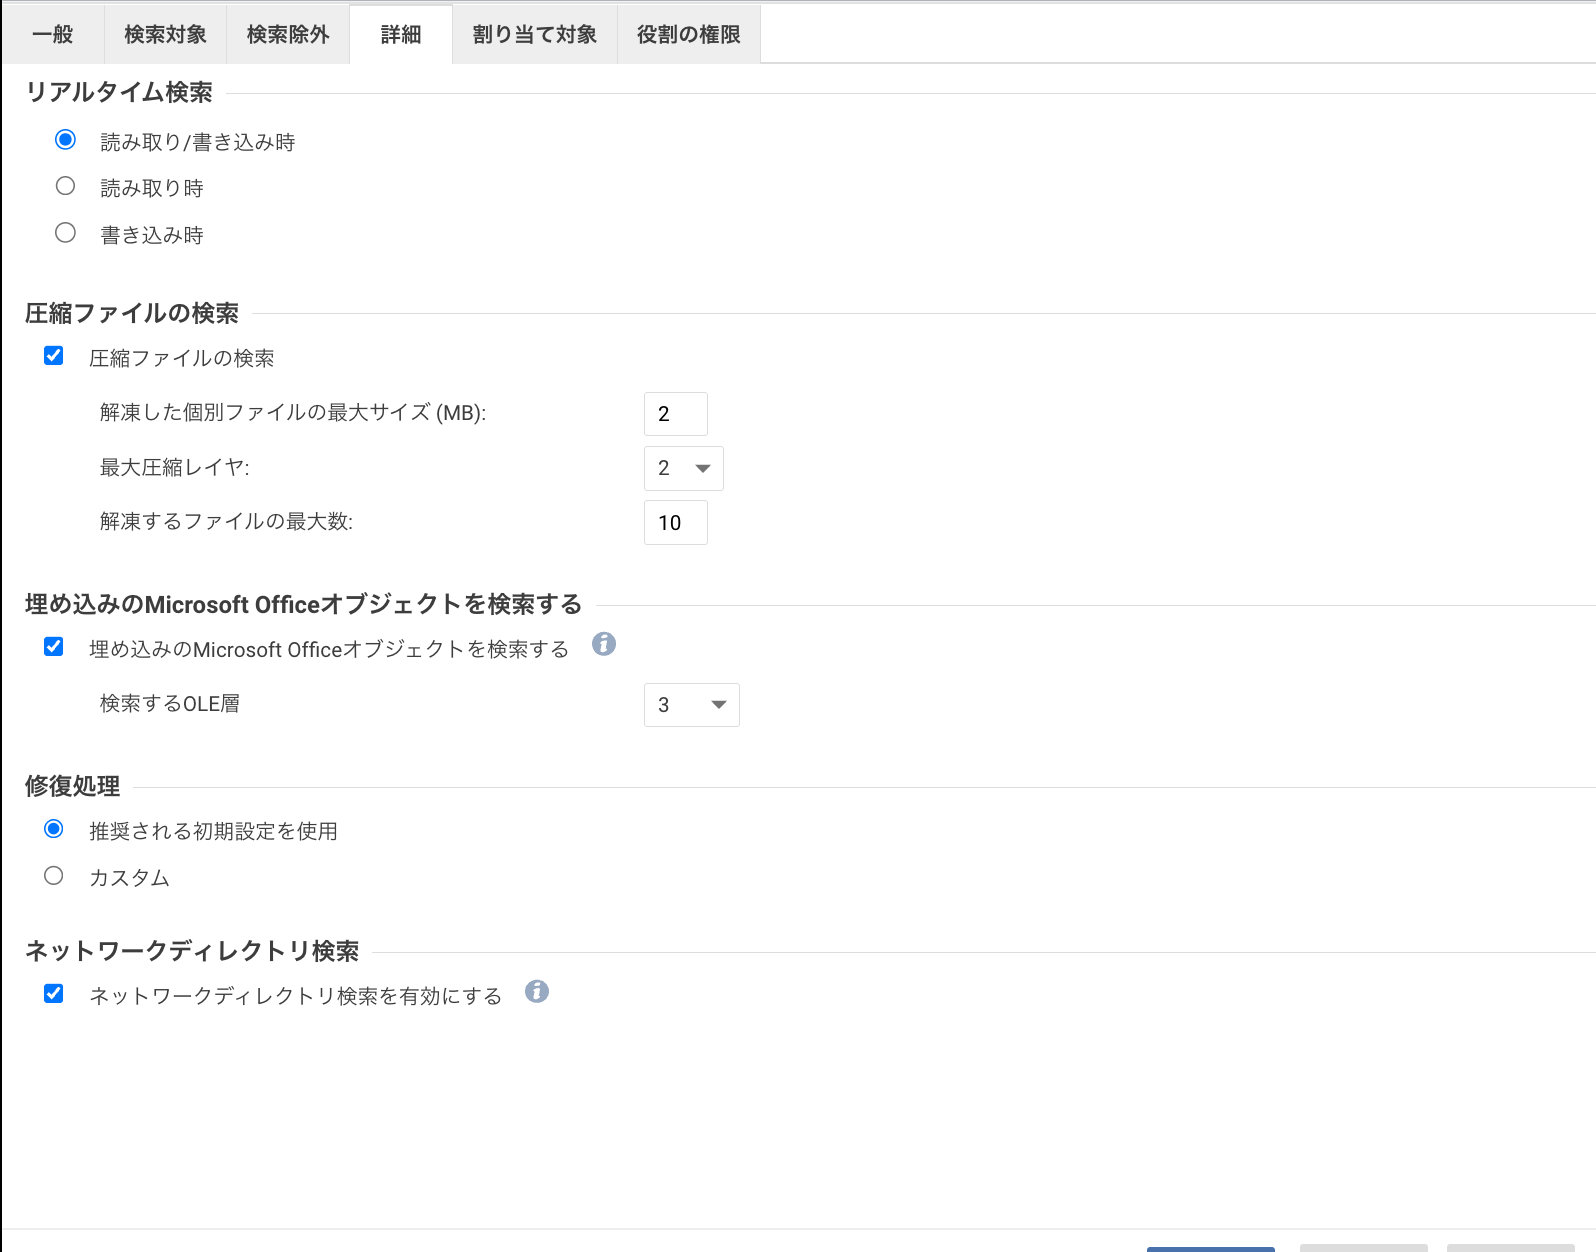Click the ネットワークディレクトリ検索 section heading
The height and width of the screenshot is (1252, 1596).
[x=192, y=951]
